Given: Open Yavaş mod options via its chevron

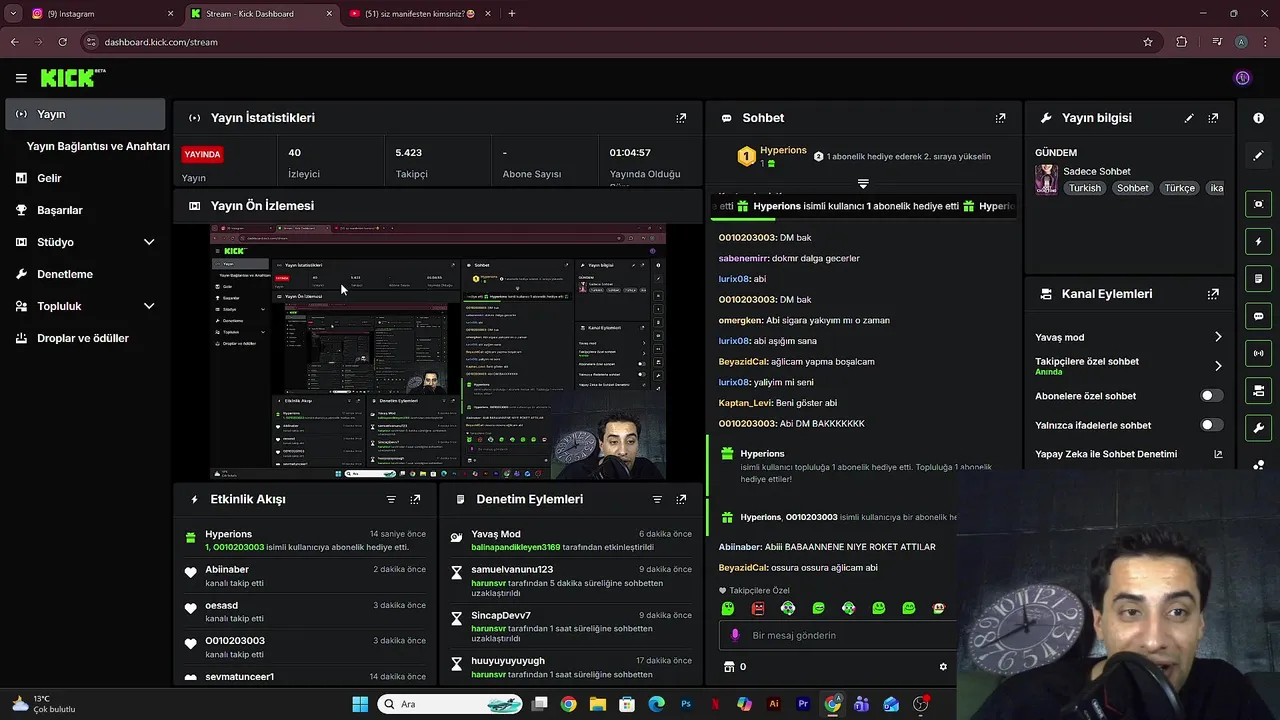Looking at the screenshot, I should click(x=1218, y=337).
